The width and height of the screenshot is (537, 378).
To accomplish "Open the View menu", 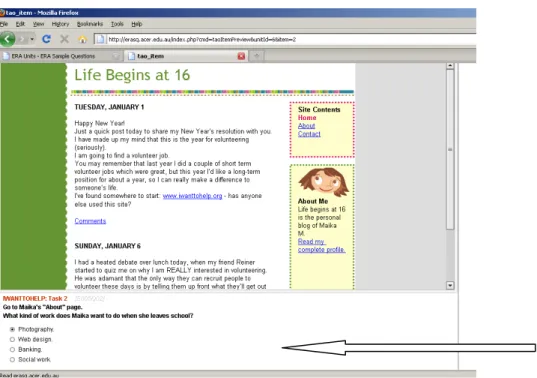I will (x=38, y=24).
